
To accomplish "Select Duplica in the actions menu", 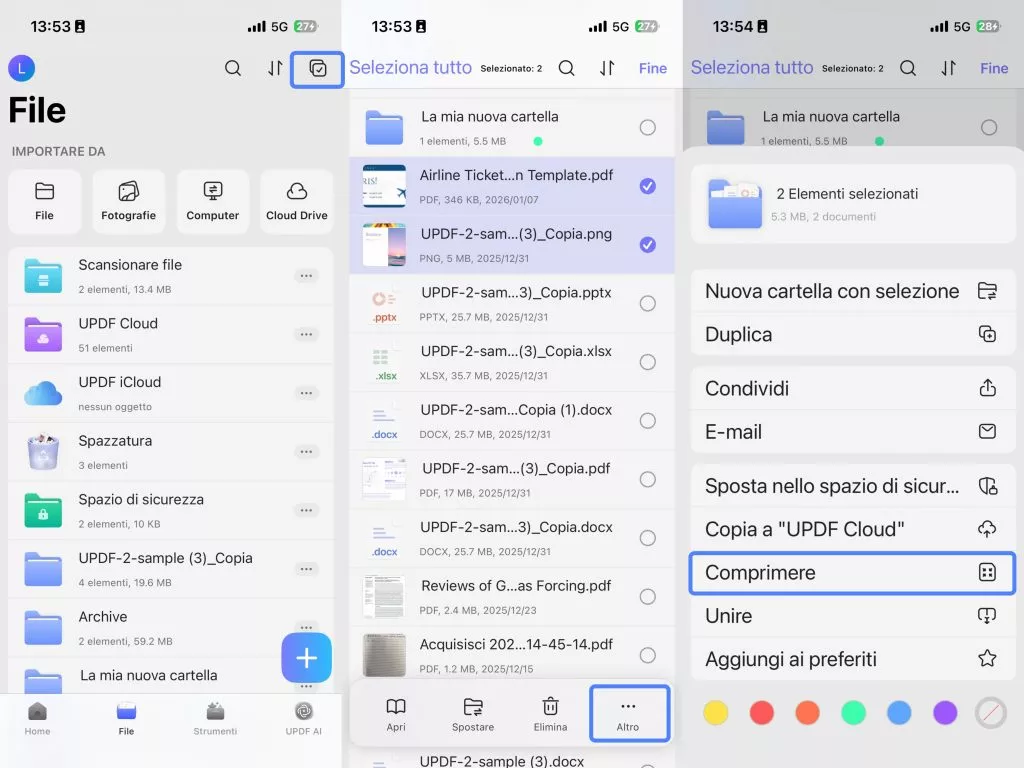I will pos(852,334).
